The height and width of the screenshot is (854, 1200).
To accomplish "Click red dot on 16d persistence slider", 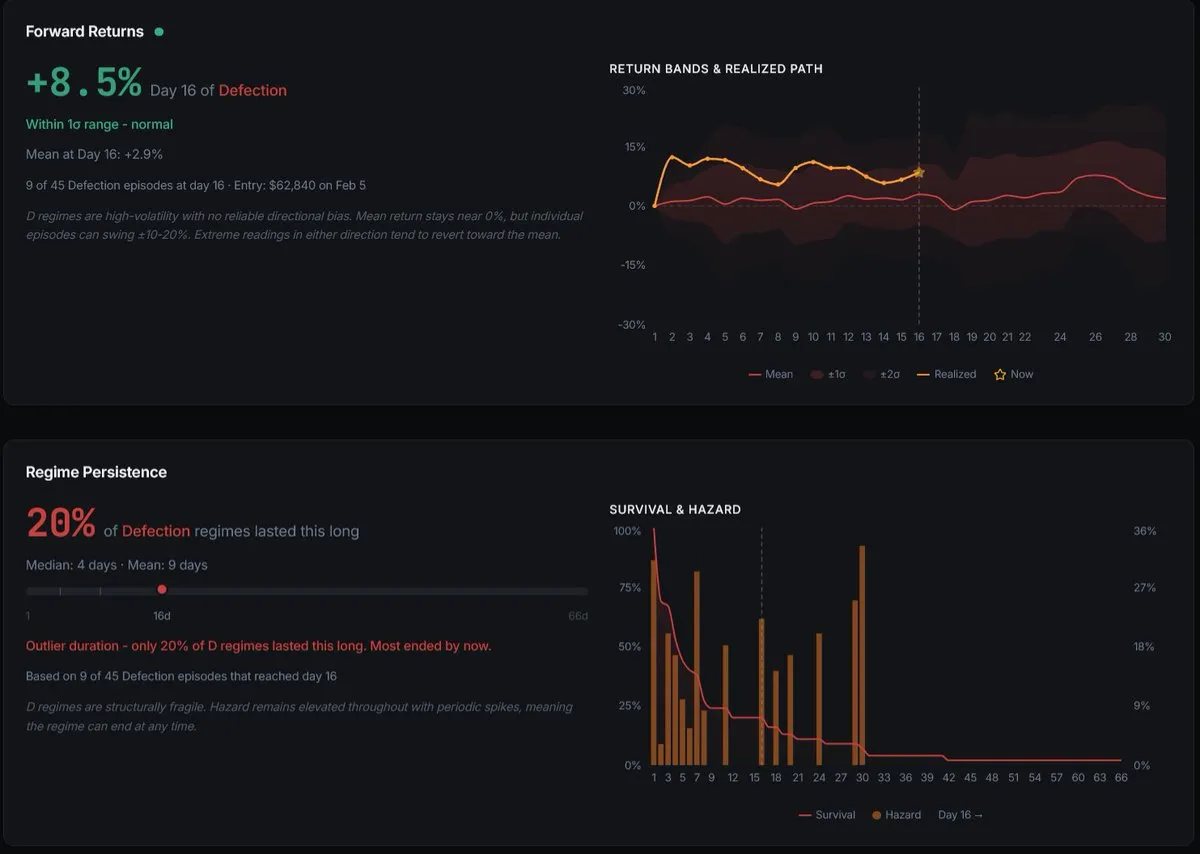I will (x=162, y=590).
